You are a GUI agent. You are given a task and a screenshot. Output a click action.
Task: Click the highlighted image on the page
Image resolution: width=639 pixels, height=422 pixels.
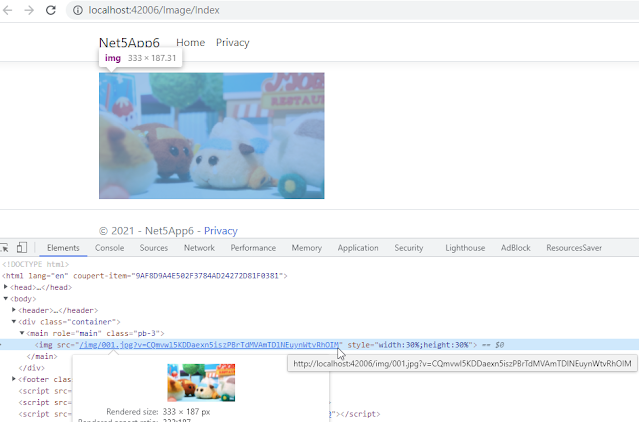pos(212,136)
